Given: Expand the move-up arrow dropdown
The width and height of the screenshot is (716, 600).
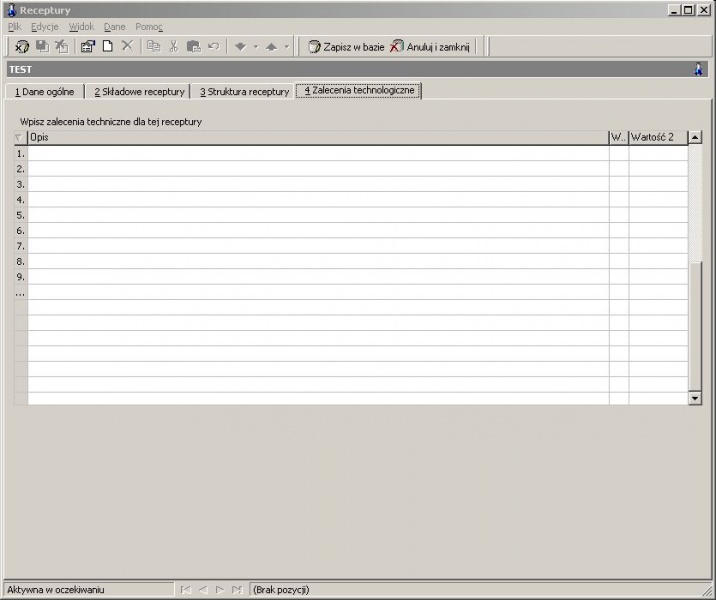Looking at the screenshot, I should 287,47.
